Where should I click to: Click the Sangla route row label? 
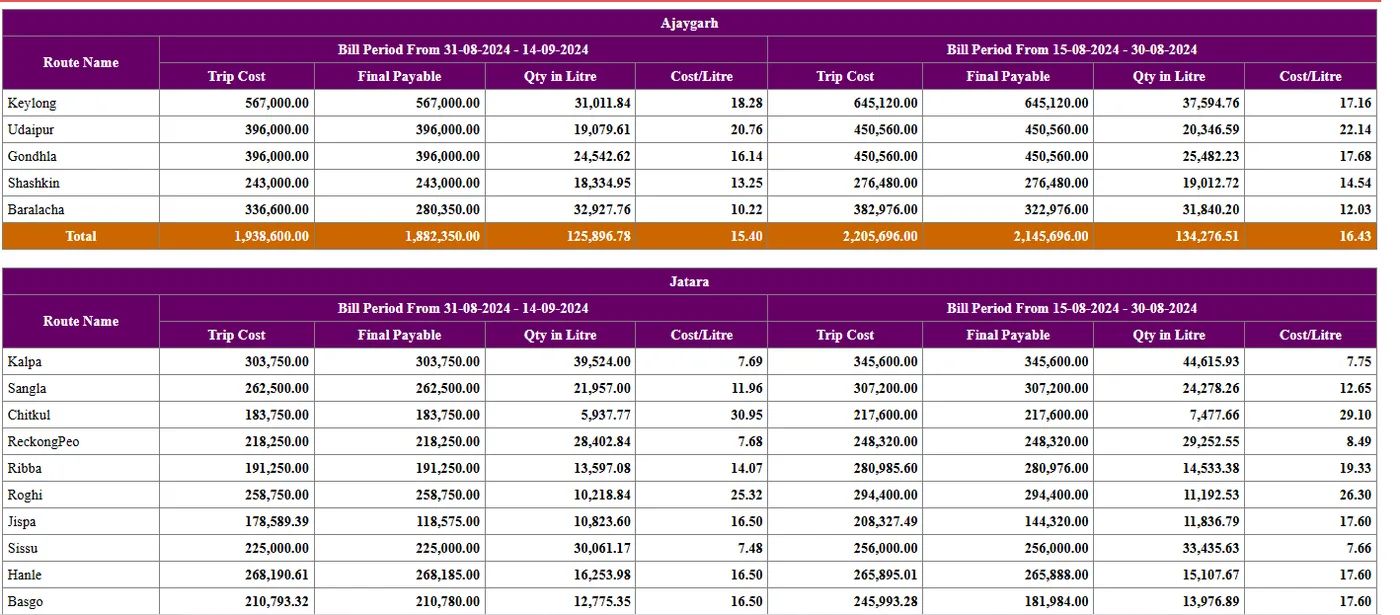(x=27, y=388)
